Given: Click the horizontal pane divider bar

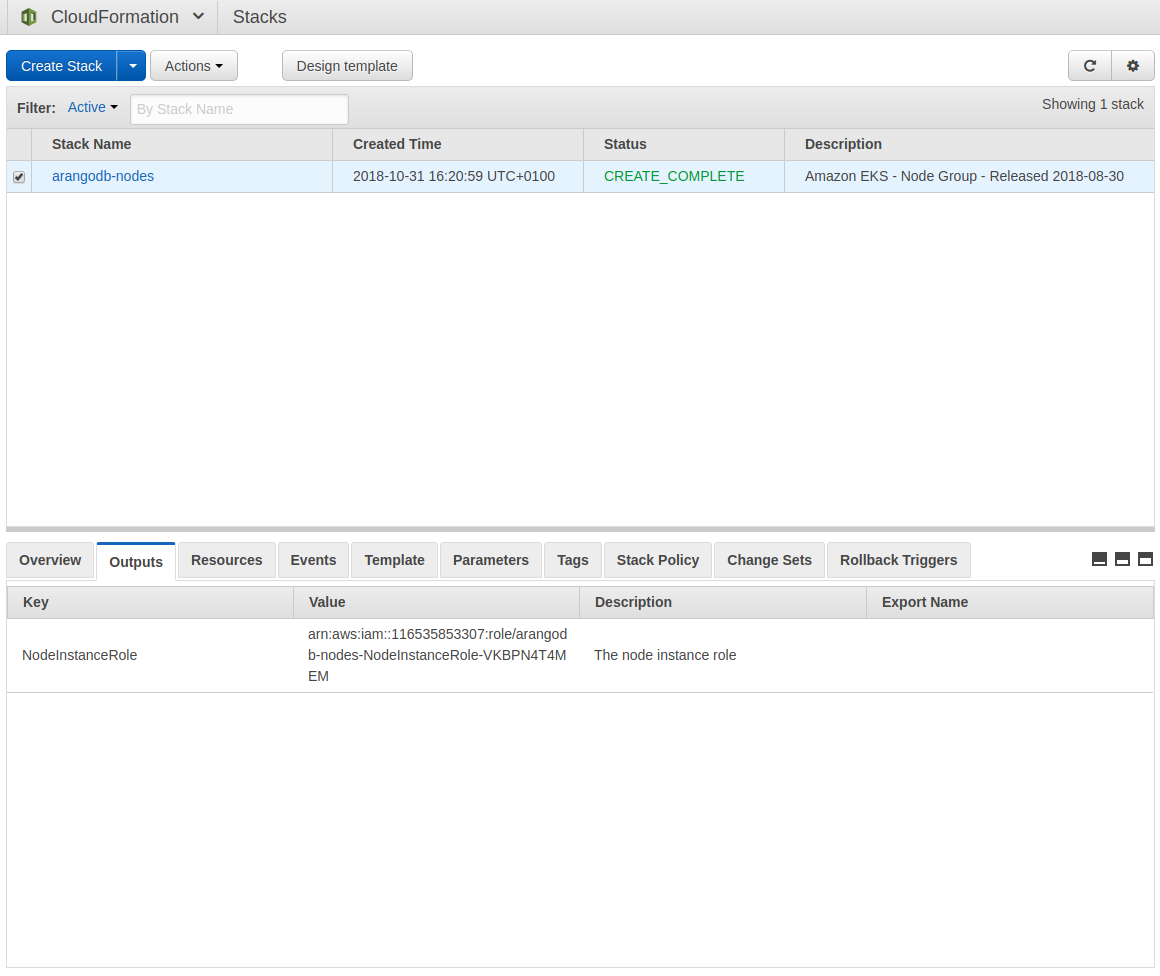Looking at the screenshot, I should coord(580,529).
